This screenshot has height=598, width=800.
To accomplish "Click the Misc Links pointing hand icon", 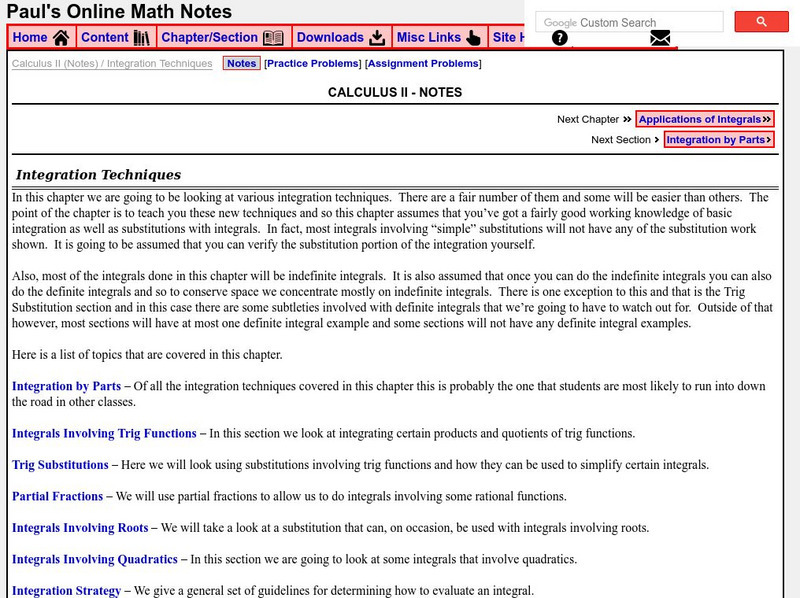I will pos(473,38).
